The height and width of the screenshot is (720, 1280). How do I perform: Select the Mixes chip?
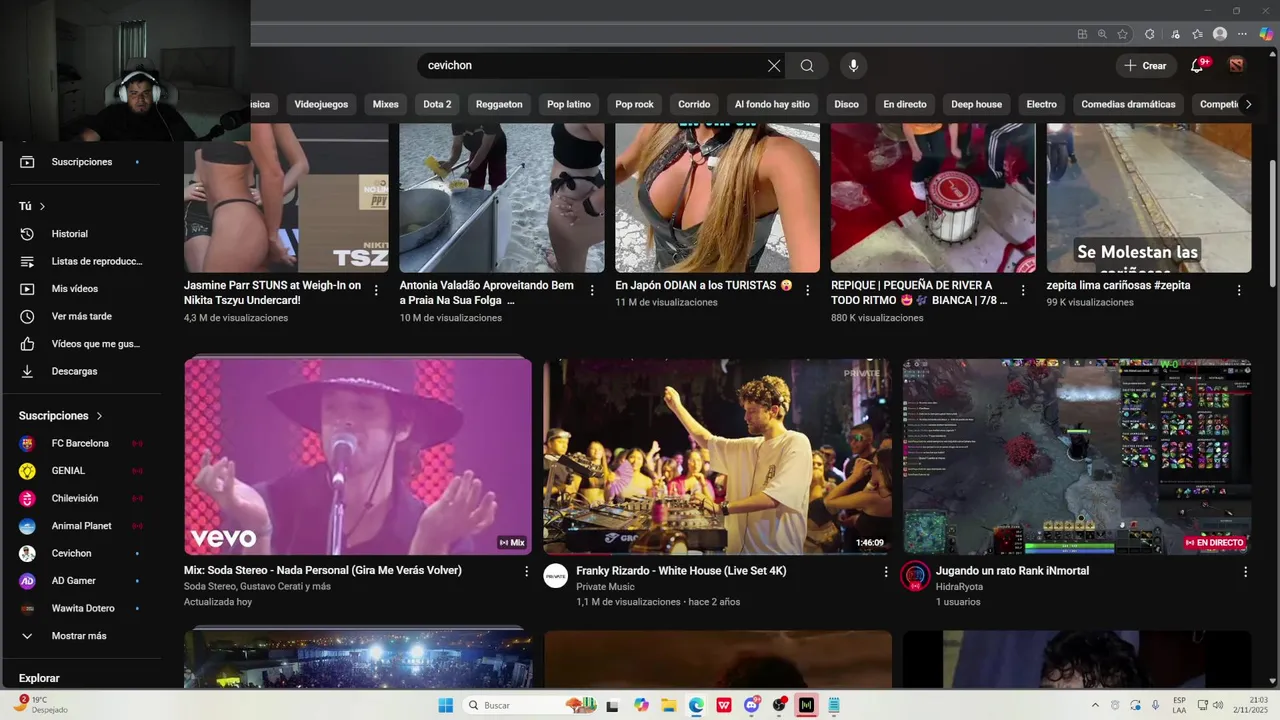[386, 104]
